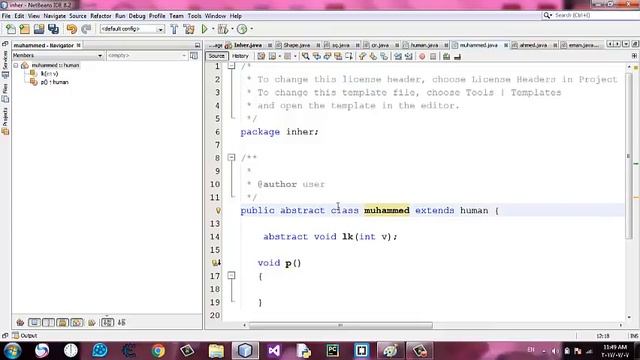This screenshot has height=360, width=640.
Task: Open the empty filter dropdown in Navigator
Action: [x=147, y=55]
